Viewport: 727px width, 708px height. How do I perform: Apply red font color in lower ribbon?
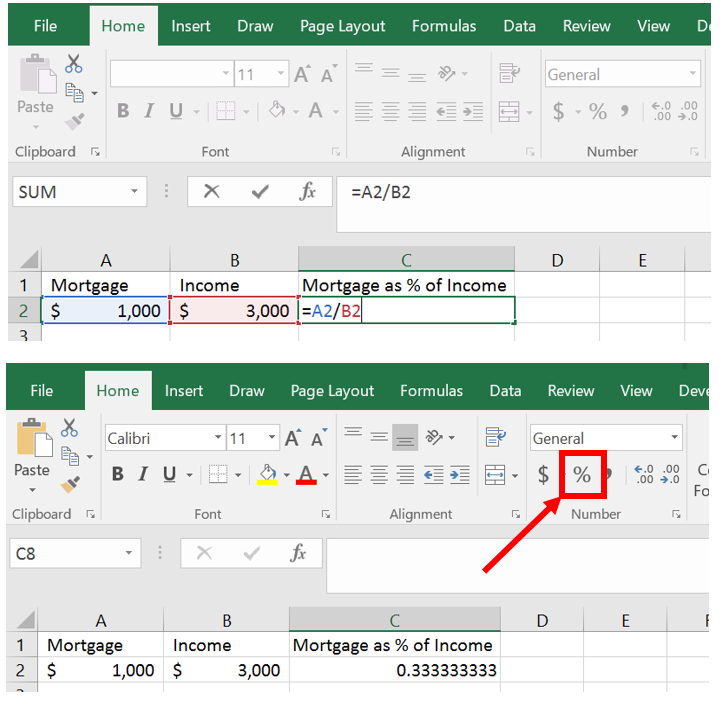click(x=306, y=474)
